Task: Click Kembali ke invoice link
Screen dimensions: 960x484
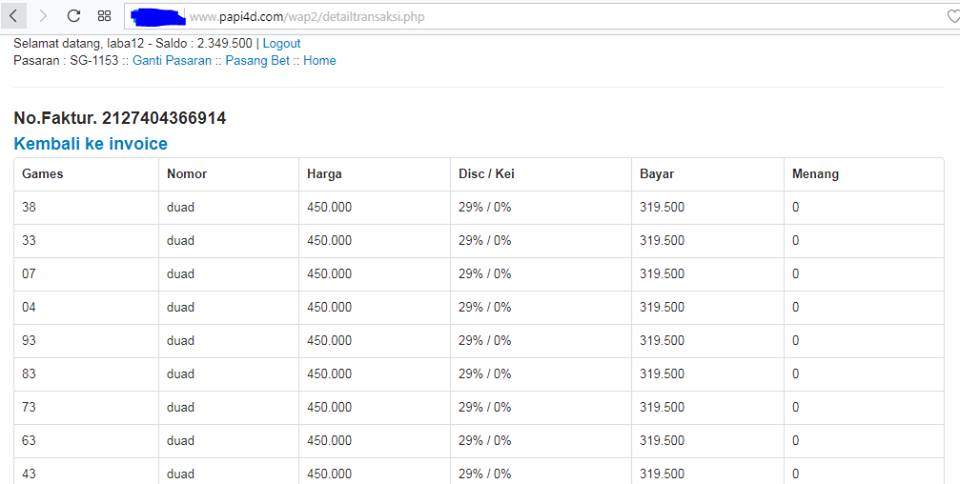Action: [x=90, y=144]
